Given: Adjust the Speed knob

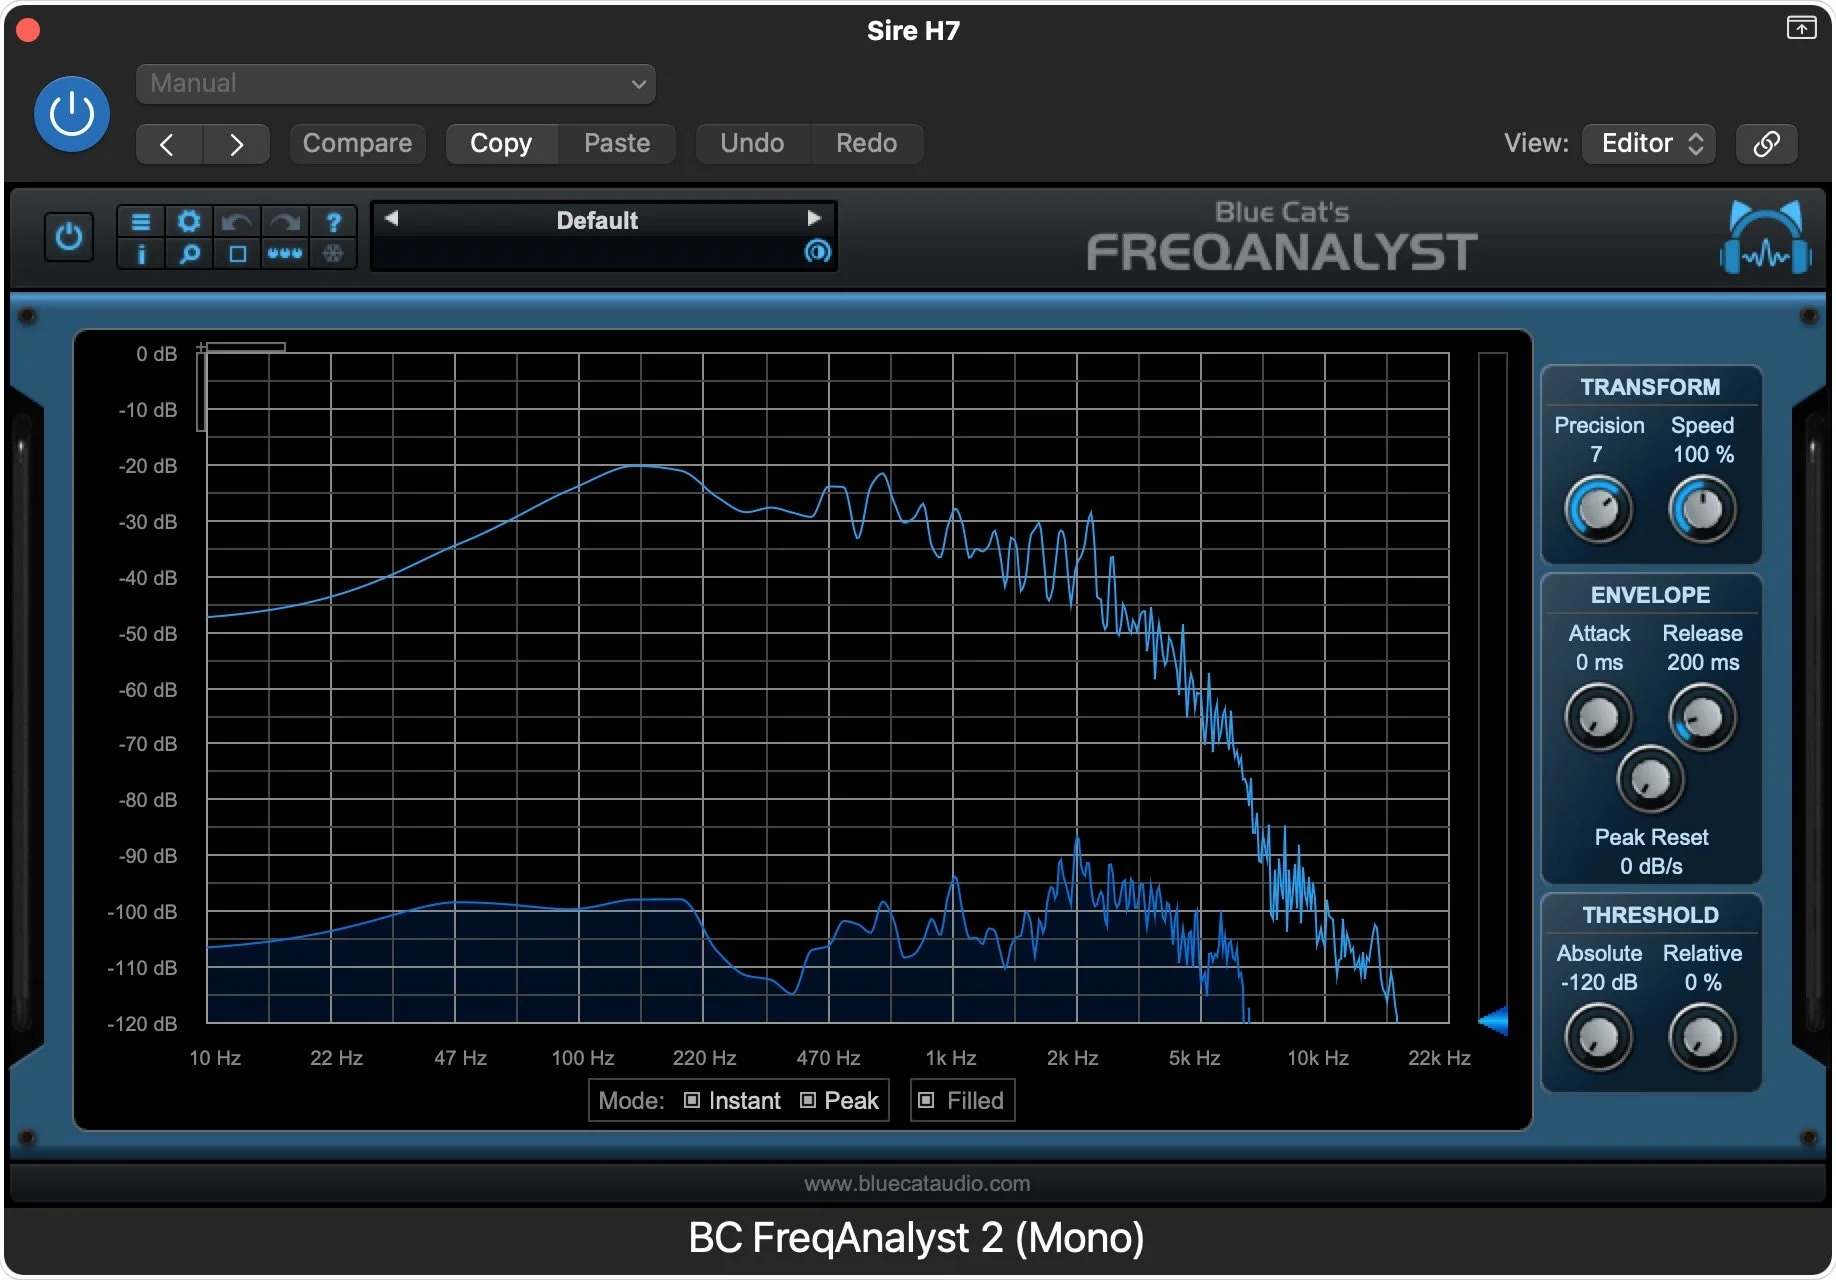Looking at the screenshot, I should click(x=1702, y=510).
